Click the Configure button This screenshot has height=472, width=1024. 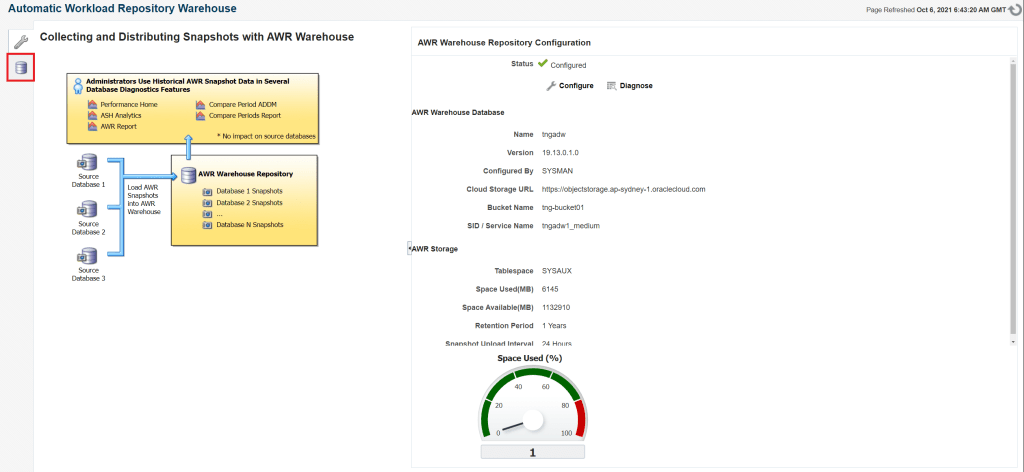click(x=570, y=86)
